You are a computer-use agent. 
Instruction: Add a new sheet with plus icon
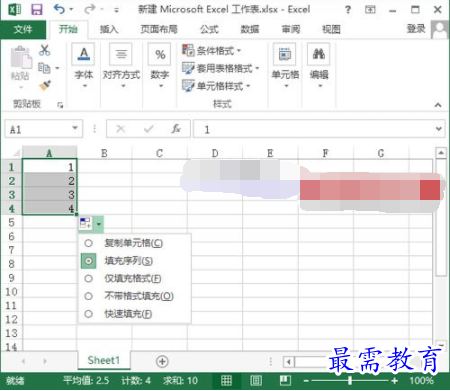[162, 361]
